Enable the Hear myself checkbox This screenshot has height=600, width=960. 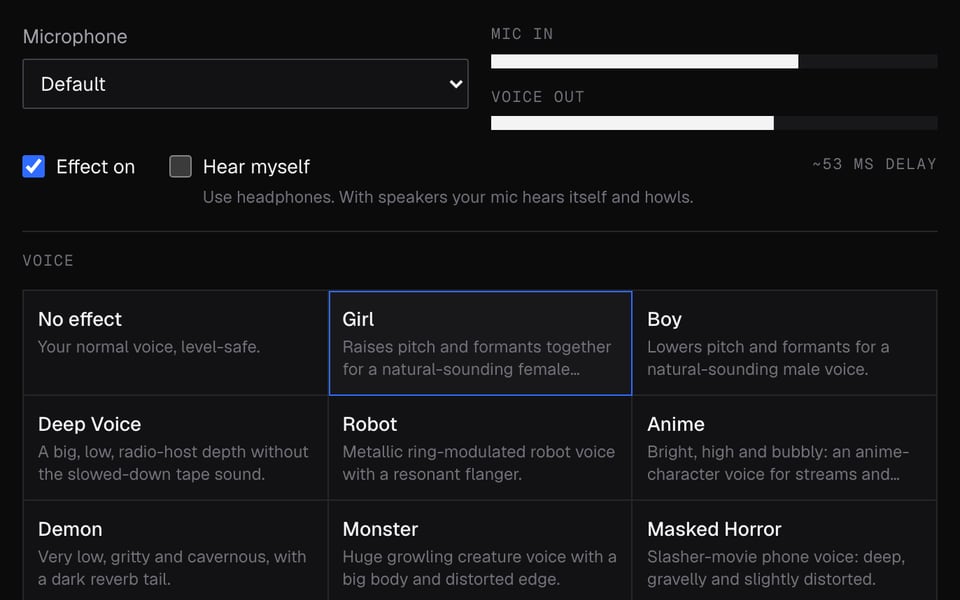(181, 166)
